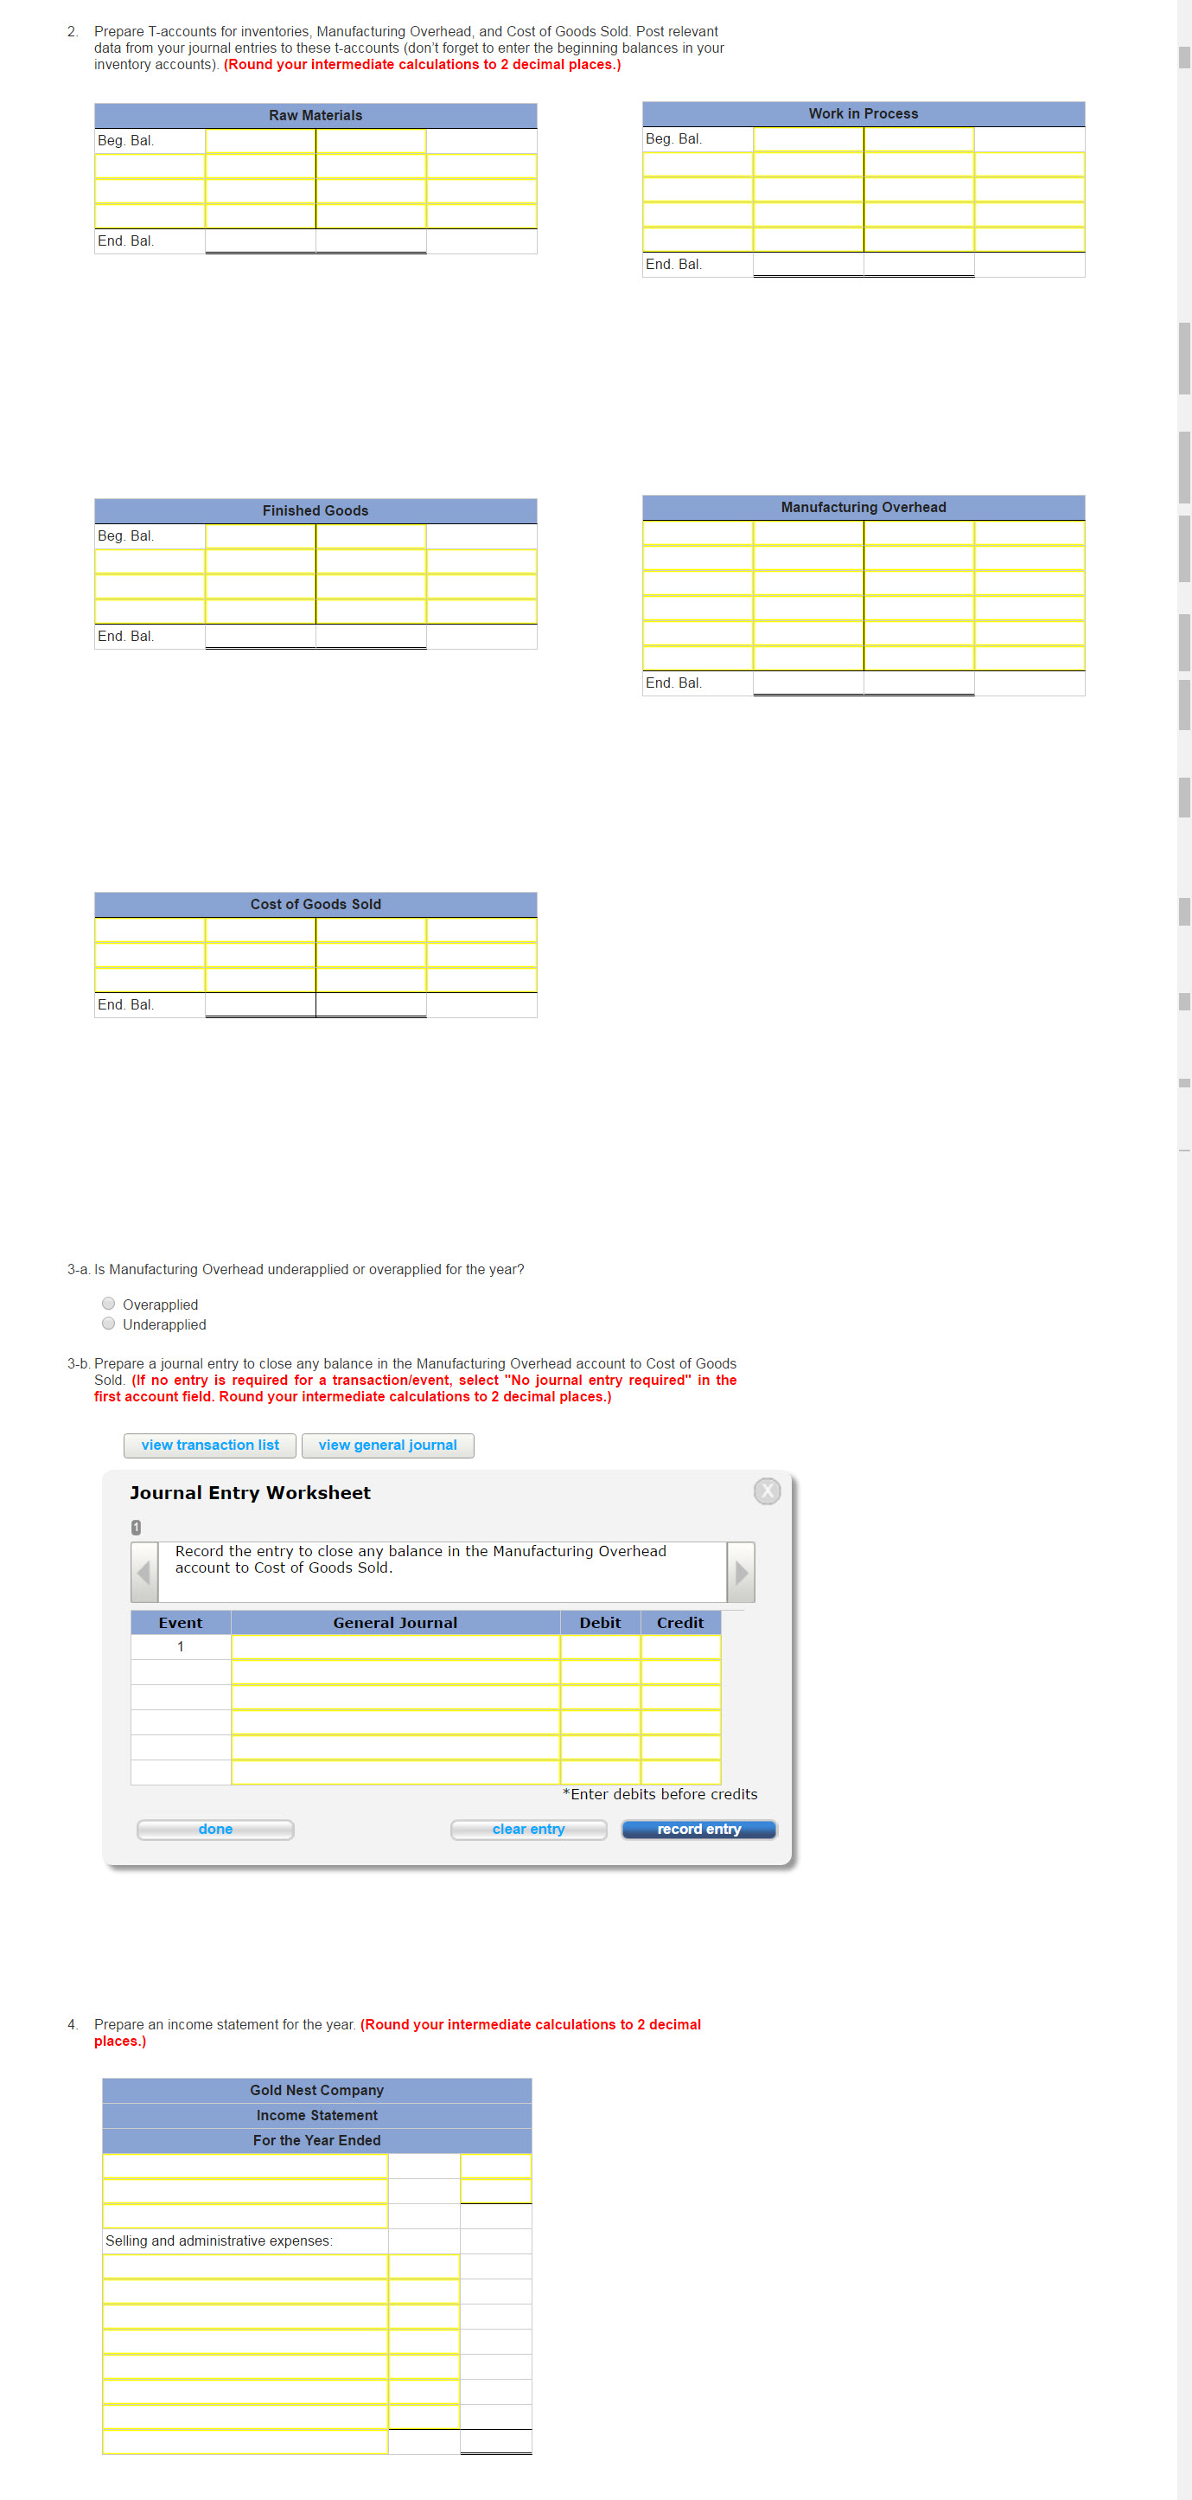Click the page vertical scrollbar
1192x2500 pixels.
coord(1184,1250)
